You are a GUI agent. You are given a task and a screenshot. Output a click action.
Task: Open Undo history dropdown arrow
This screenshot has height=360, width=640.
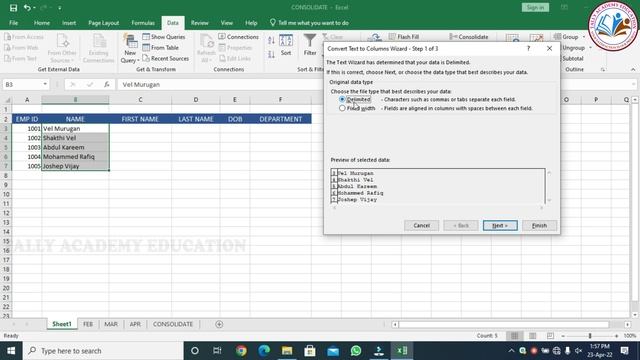click(x=34, y=8)
